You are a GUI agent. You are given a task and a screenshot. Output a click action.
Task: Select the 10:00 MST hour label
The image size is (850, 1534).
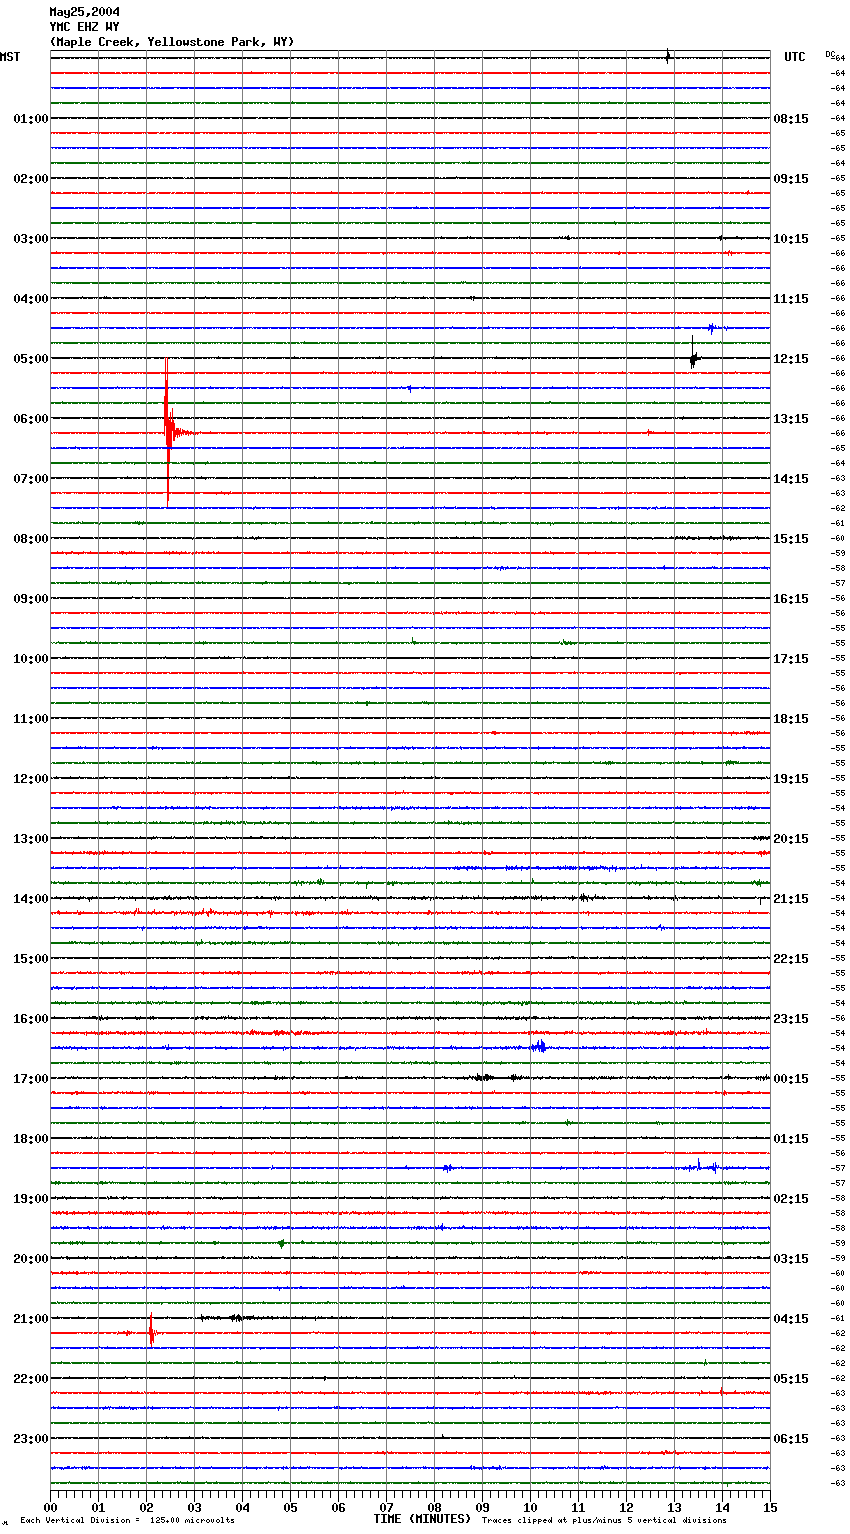30,659
